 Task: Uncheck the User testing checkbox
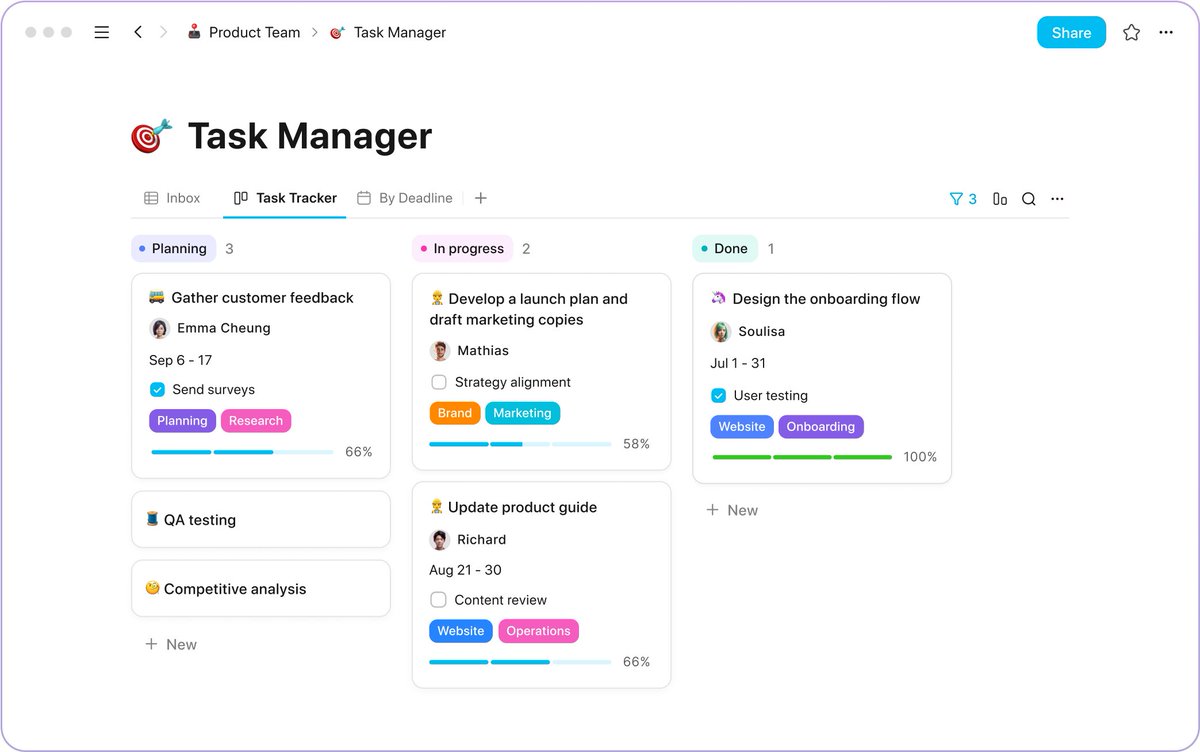718,395
